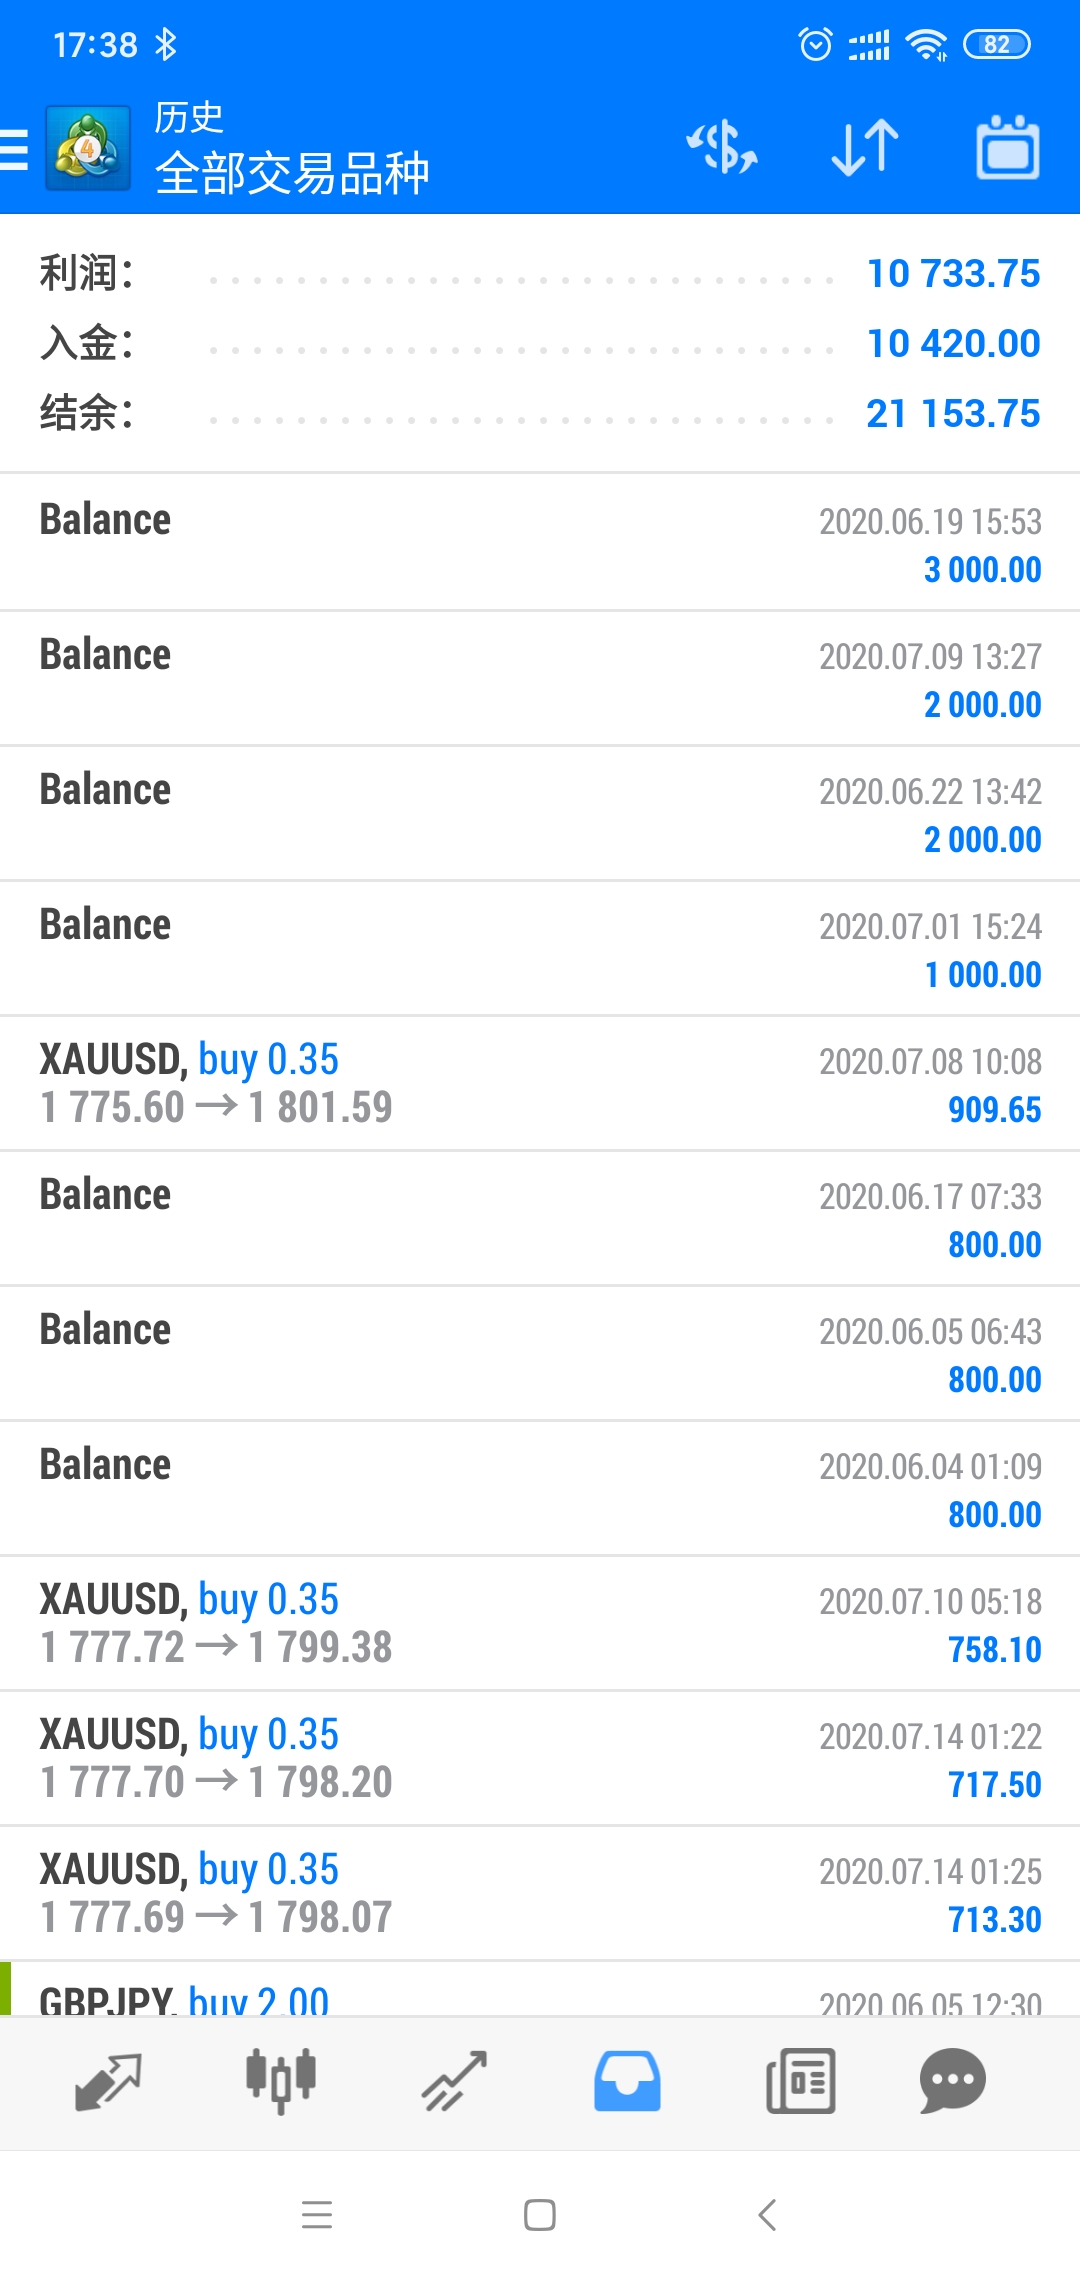
Task: Open sort order arrows icon
Action: [865, 148]
